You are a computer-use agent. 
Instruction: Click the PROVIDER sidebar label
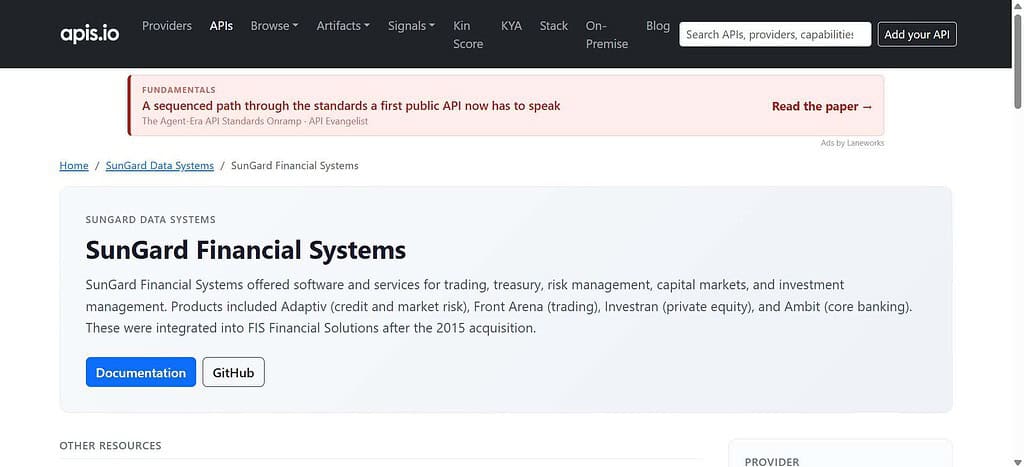pyautogui.click(x=772, y=462)
